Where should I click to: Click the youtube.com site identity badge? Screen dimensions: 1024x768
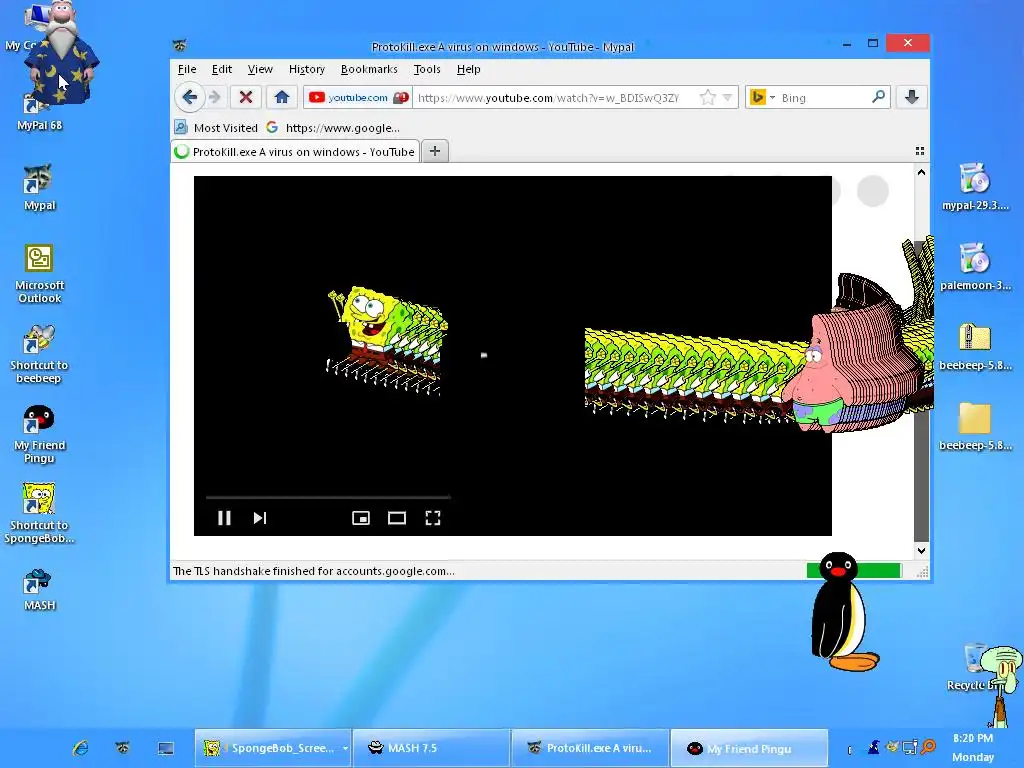(358, 98)
